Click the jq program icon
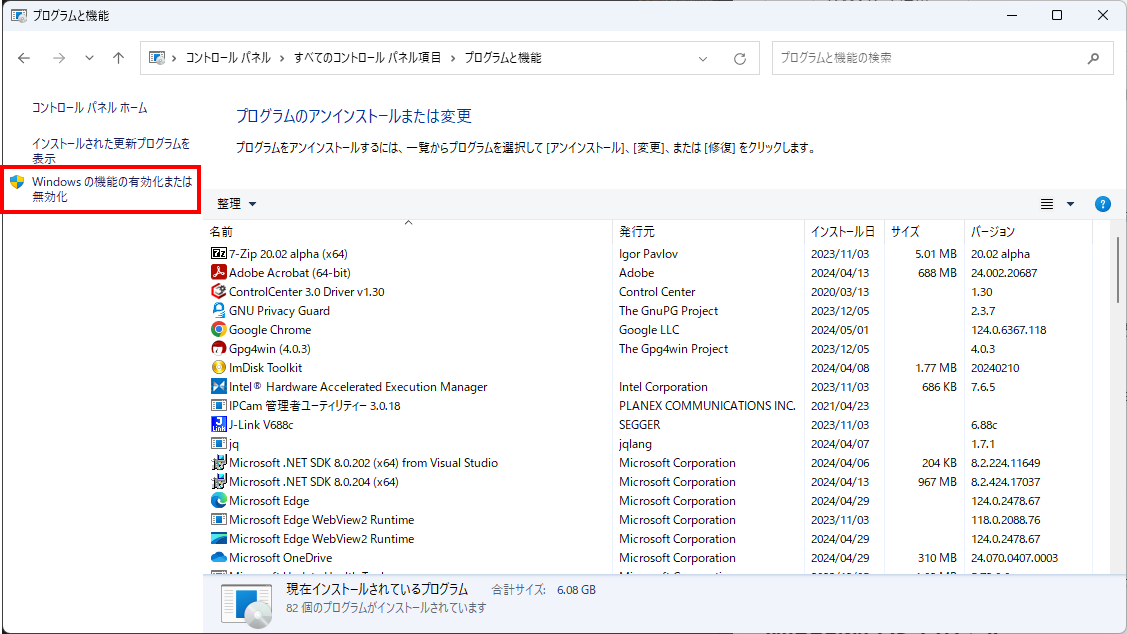1127x634 pixels. pos(218,444)
